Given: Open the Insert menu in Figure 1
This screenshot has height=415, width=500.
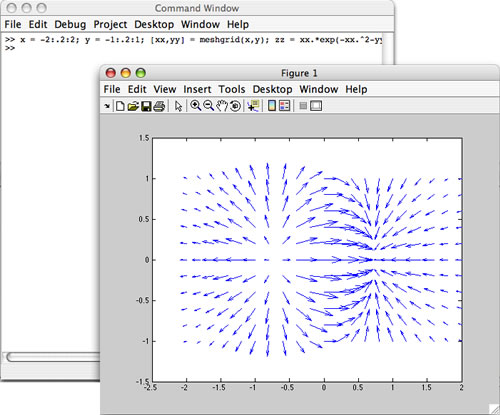Looking at the screenshot, I should [197, 89].
